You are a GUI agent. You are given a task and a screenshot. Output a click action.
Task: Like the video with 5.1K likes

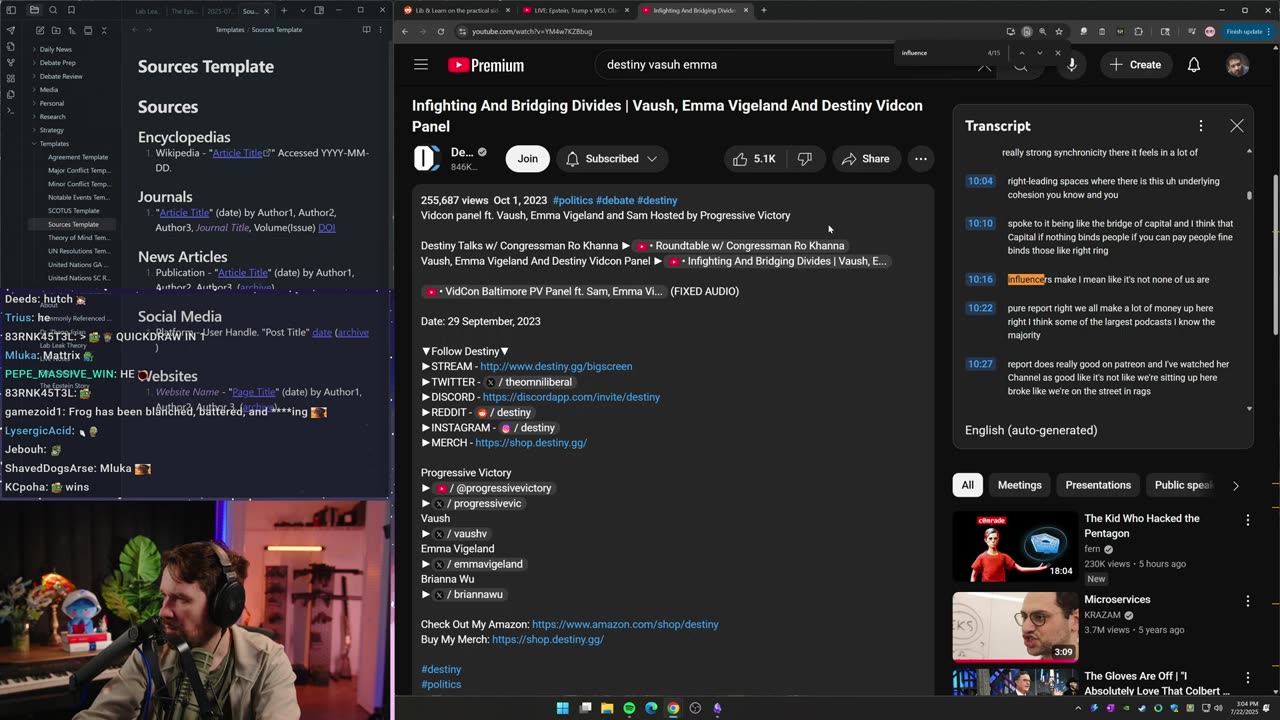[x=753, y=159]
